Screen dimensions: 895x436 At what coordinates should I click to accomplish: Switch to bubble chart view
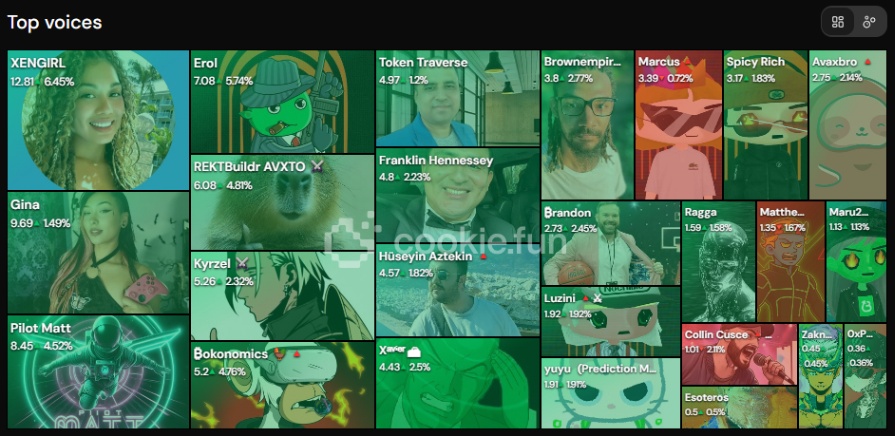(x=869, y=22)
